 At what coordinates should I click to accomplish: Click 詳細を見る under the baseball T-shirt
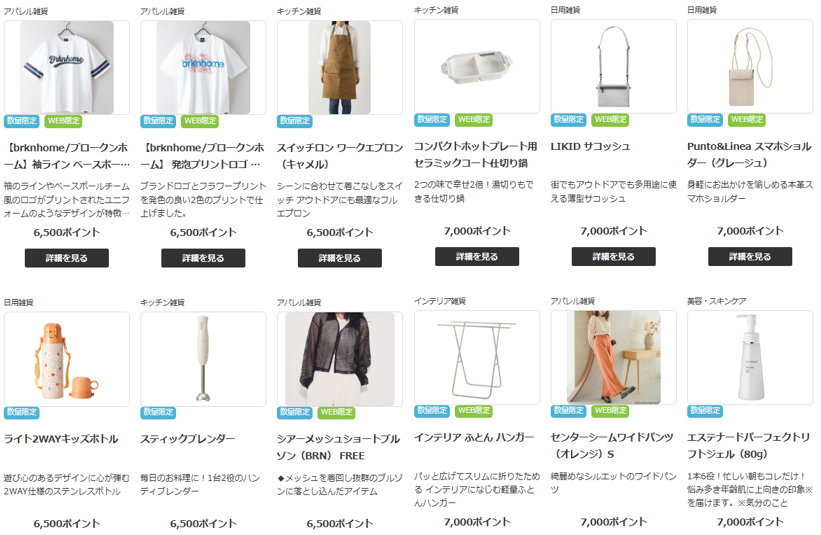pyautogui.click(x=66, y=258)
